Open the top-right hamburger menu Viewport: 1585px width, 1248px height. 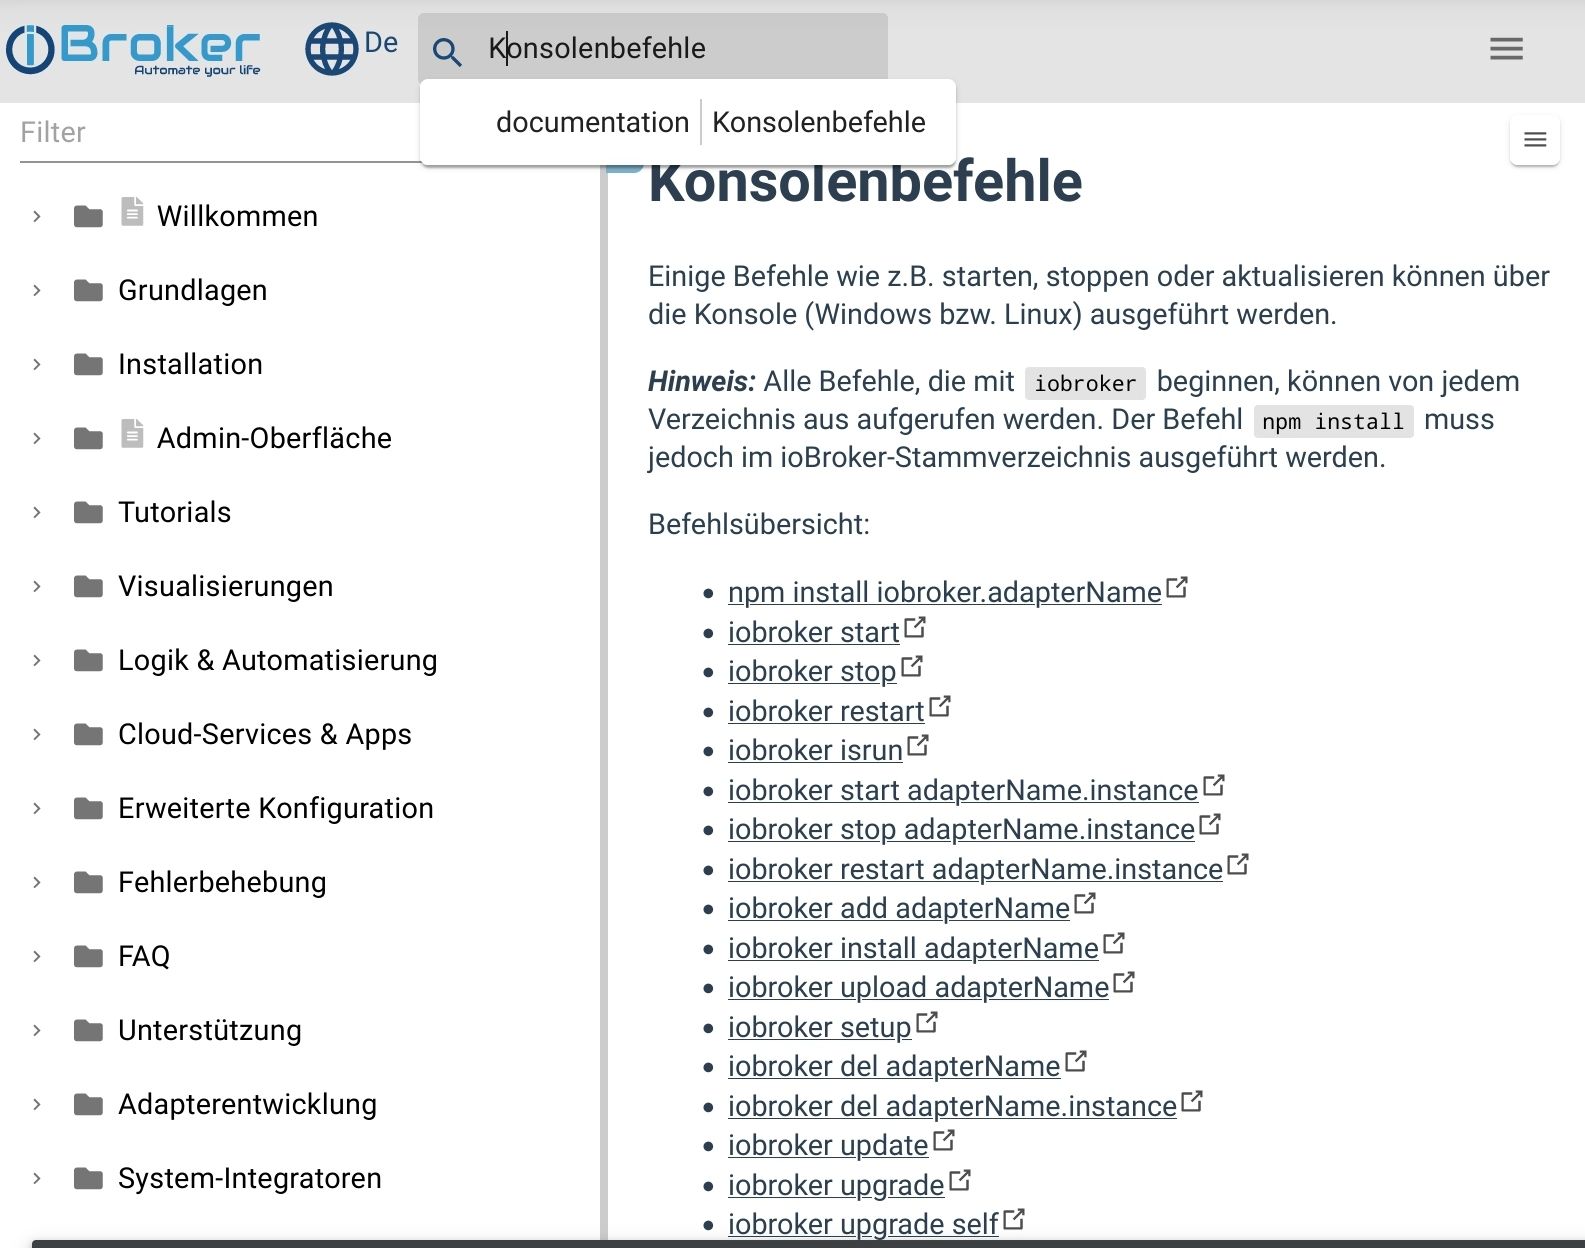(1506, 48)
